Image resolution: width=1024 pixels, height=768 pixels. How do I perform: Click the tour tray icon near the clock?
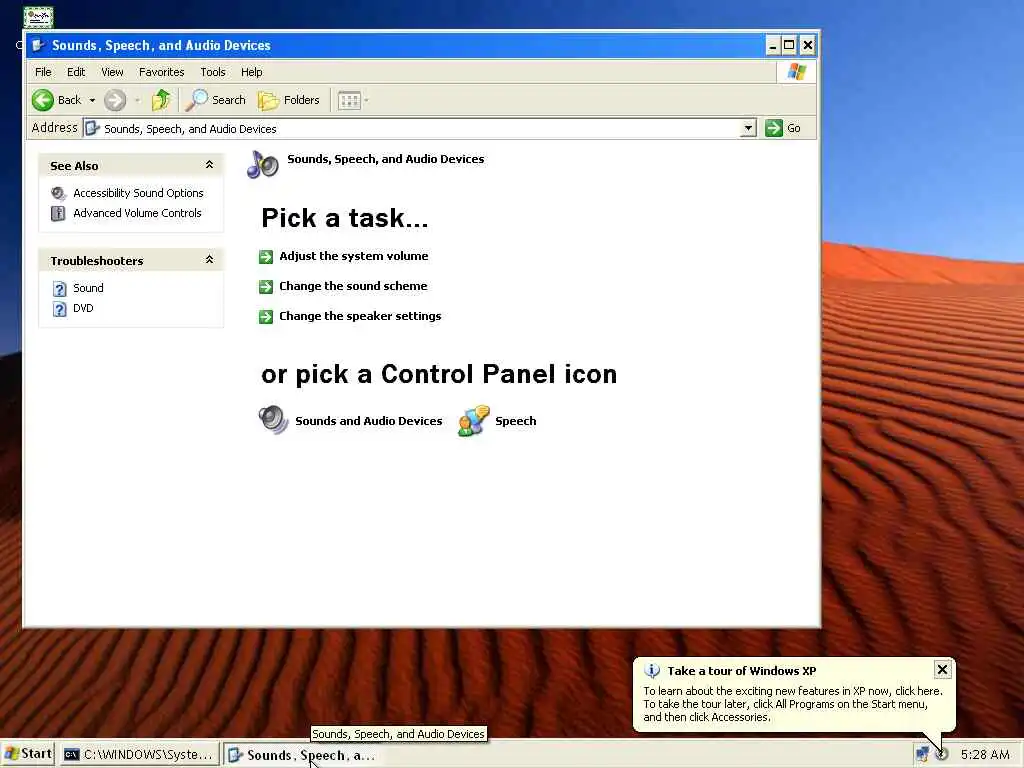(942, 754)
